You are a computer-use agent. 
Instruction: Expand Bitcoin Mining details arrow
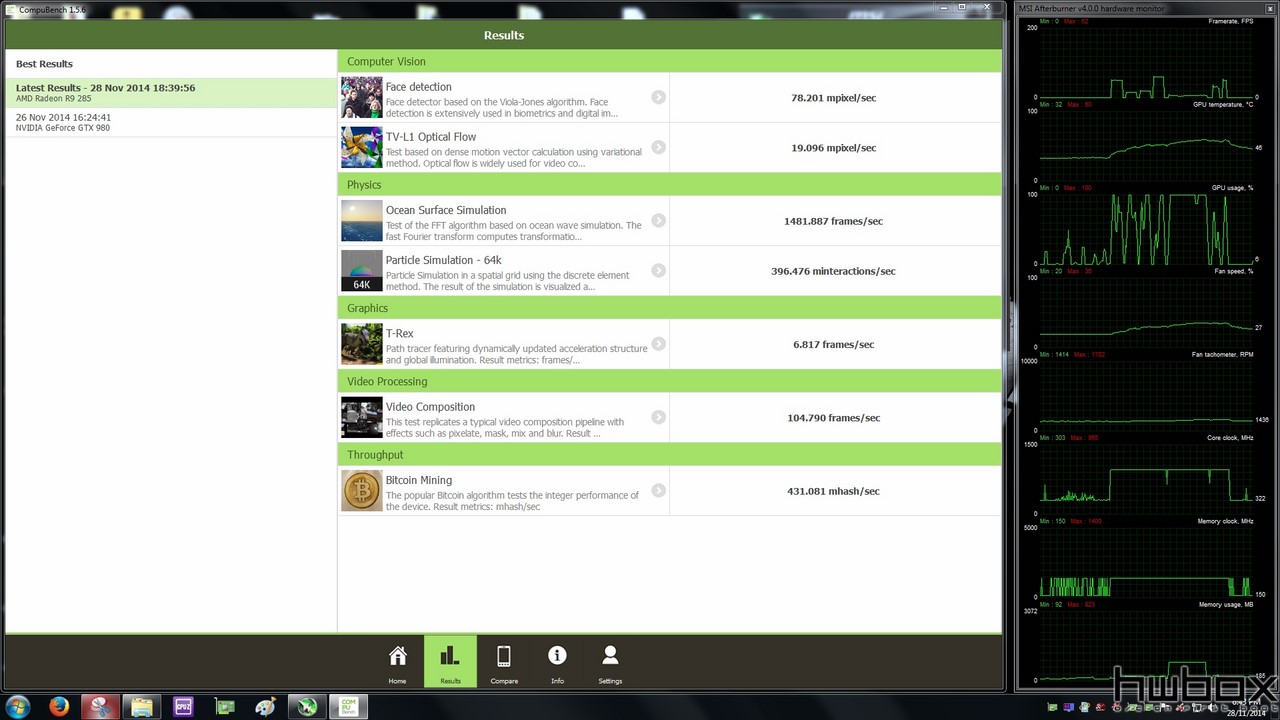click(x=658, y=490)
